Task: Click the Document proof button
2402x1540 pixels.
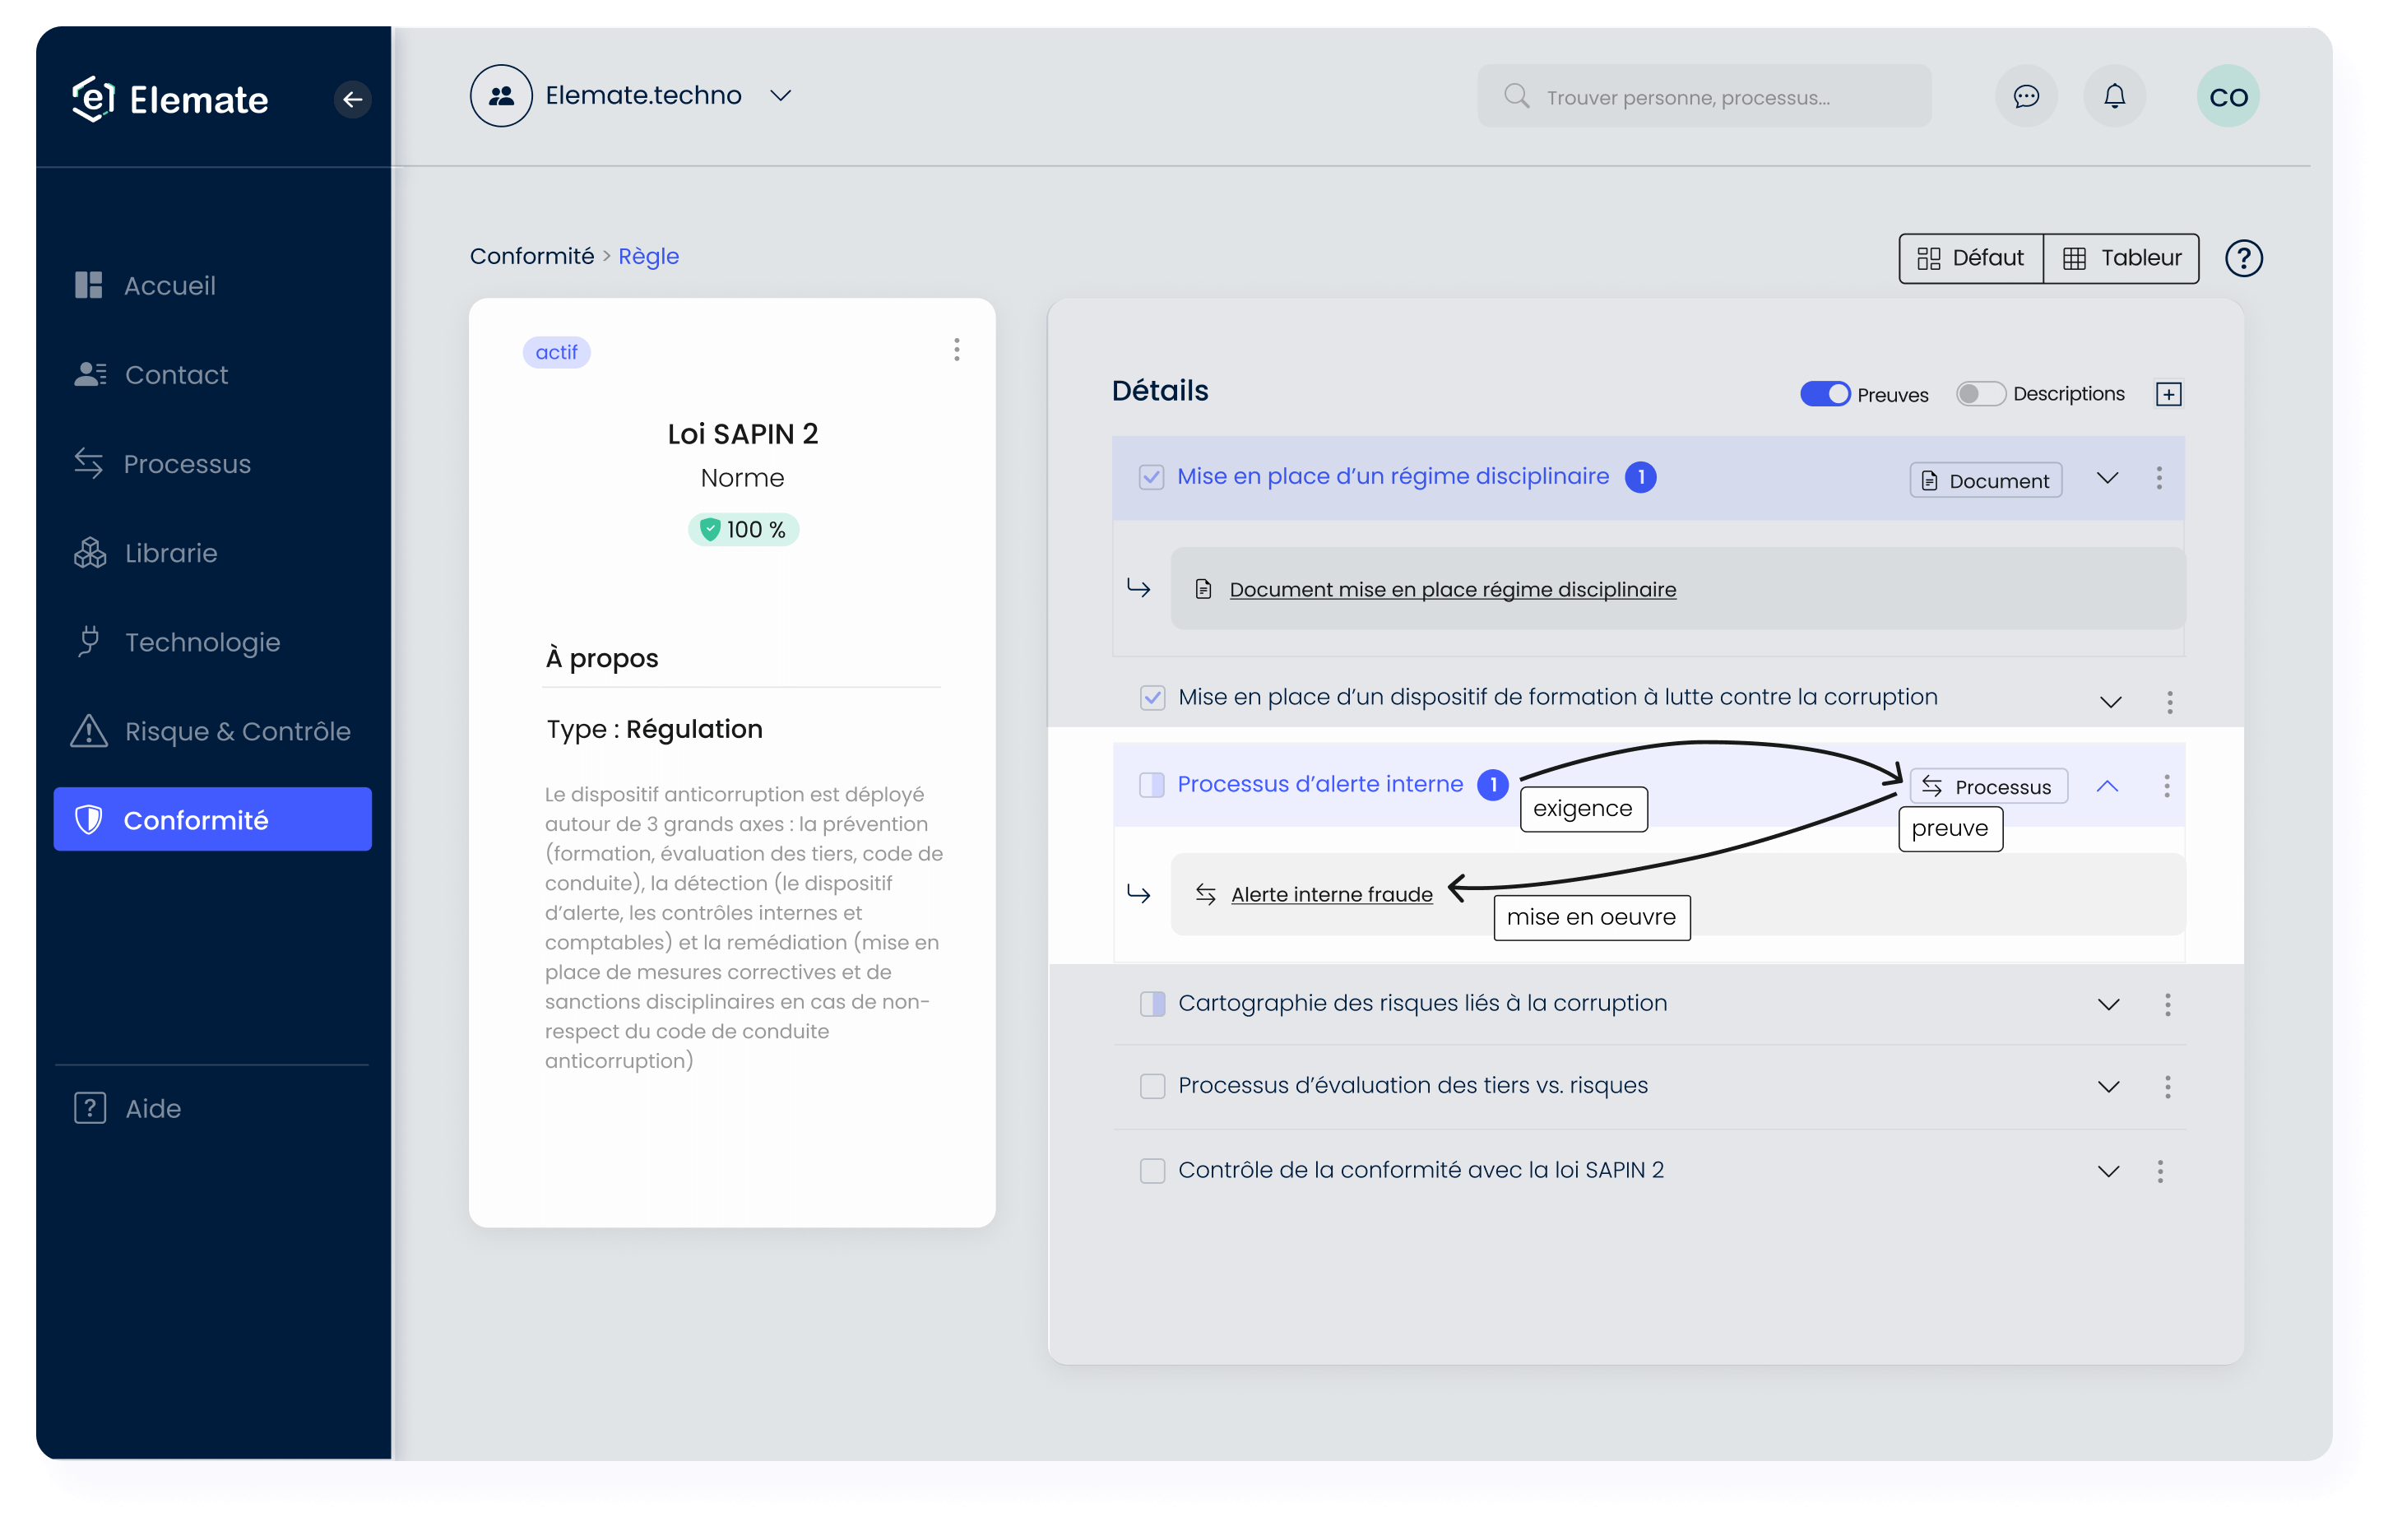Action: tap(1985, 480)
